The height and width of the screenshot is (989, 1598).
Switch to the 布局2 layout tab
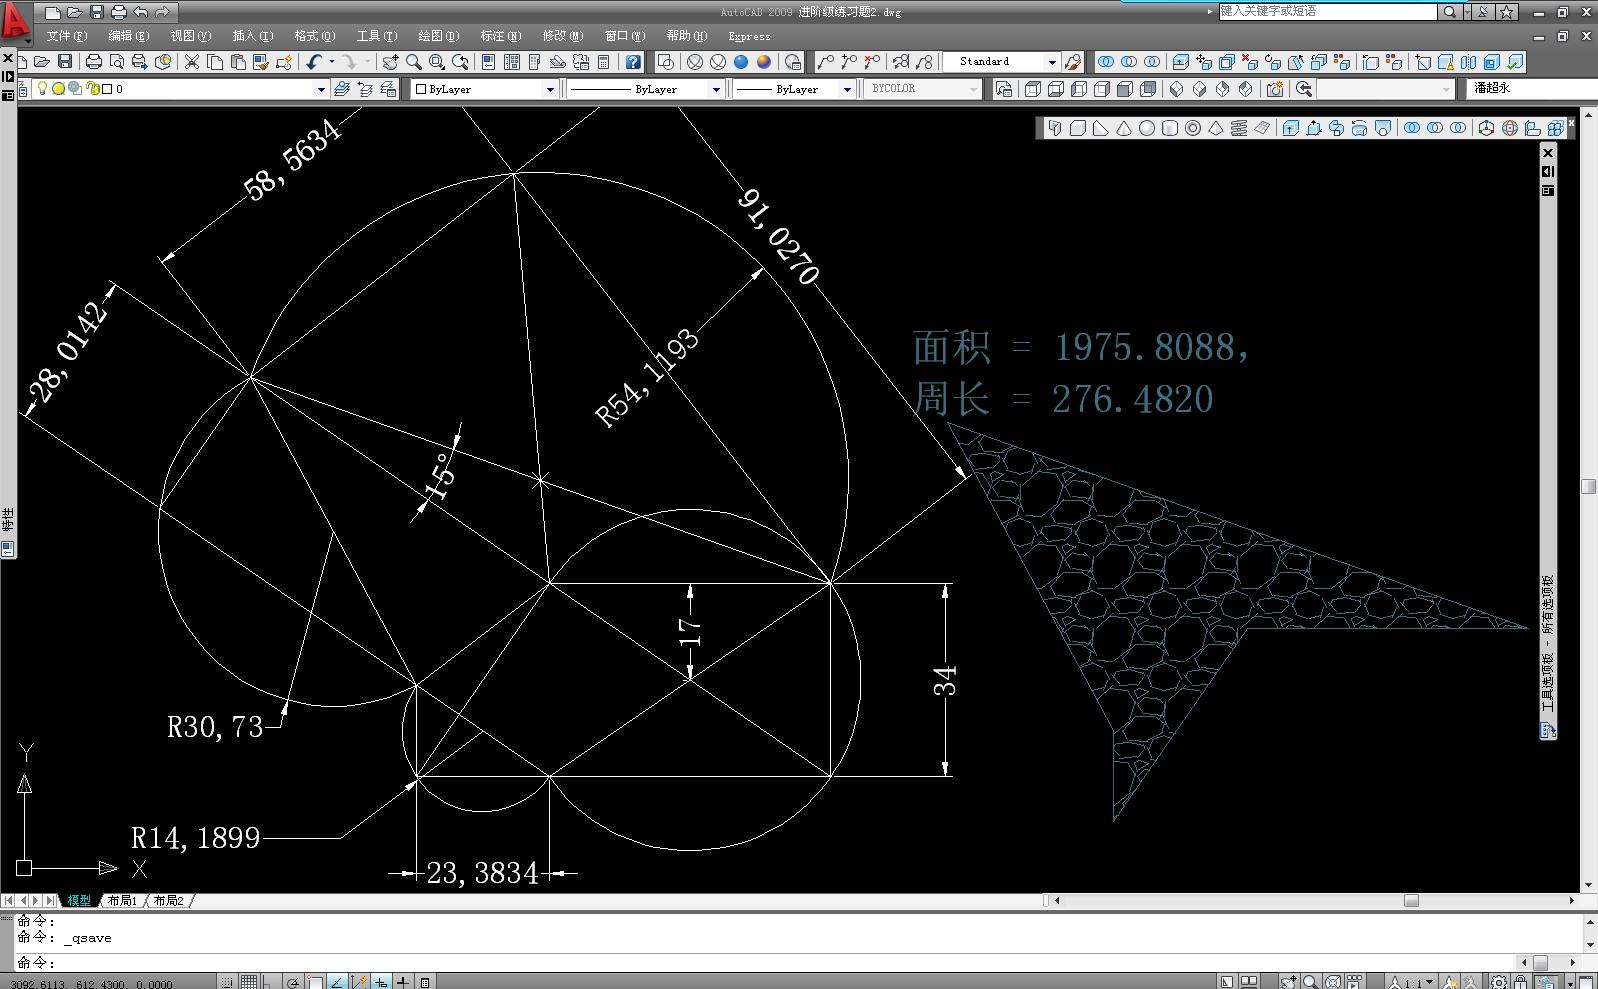168,900
